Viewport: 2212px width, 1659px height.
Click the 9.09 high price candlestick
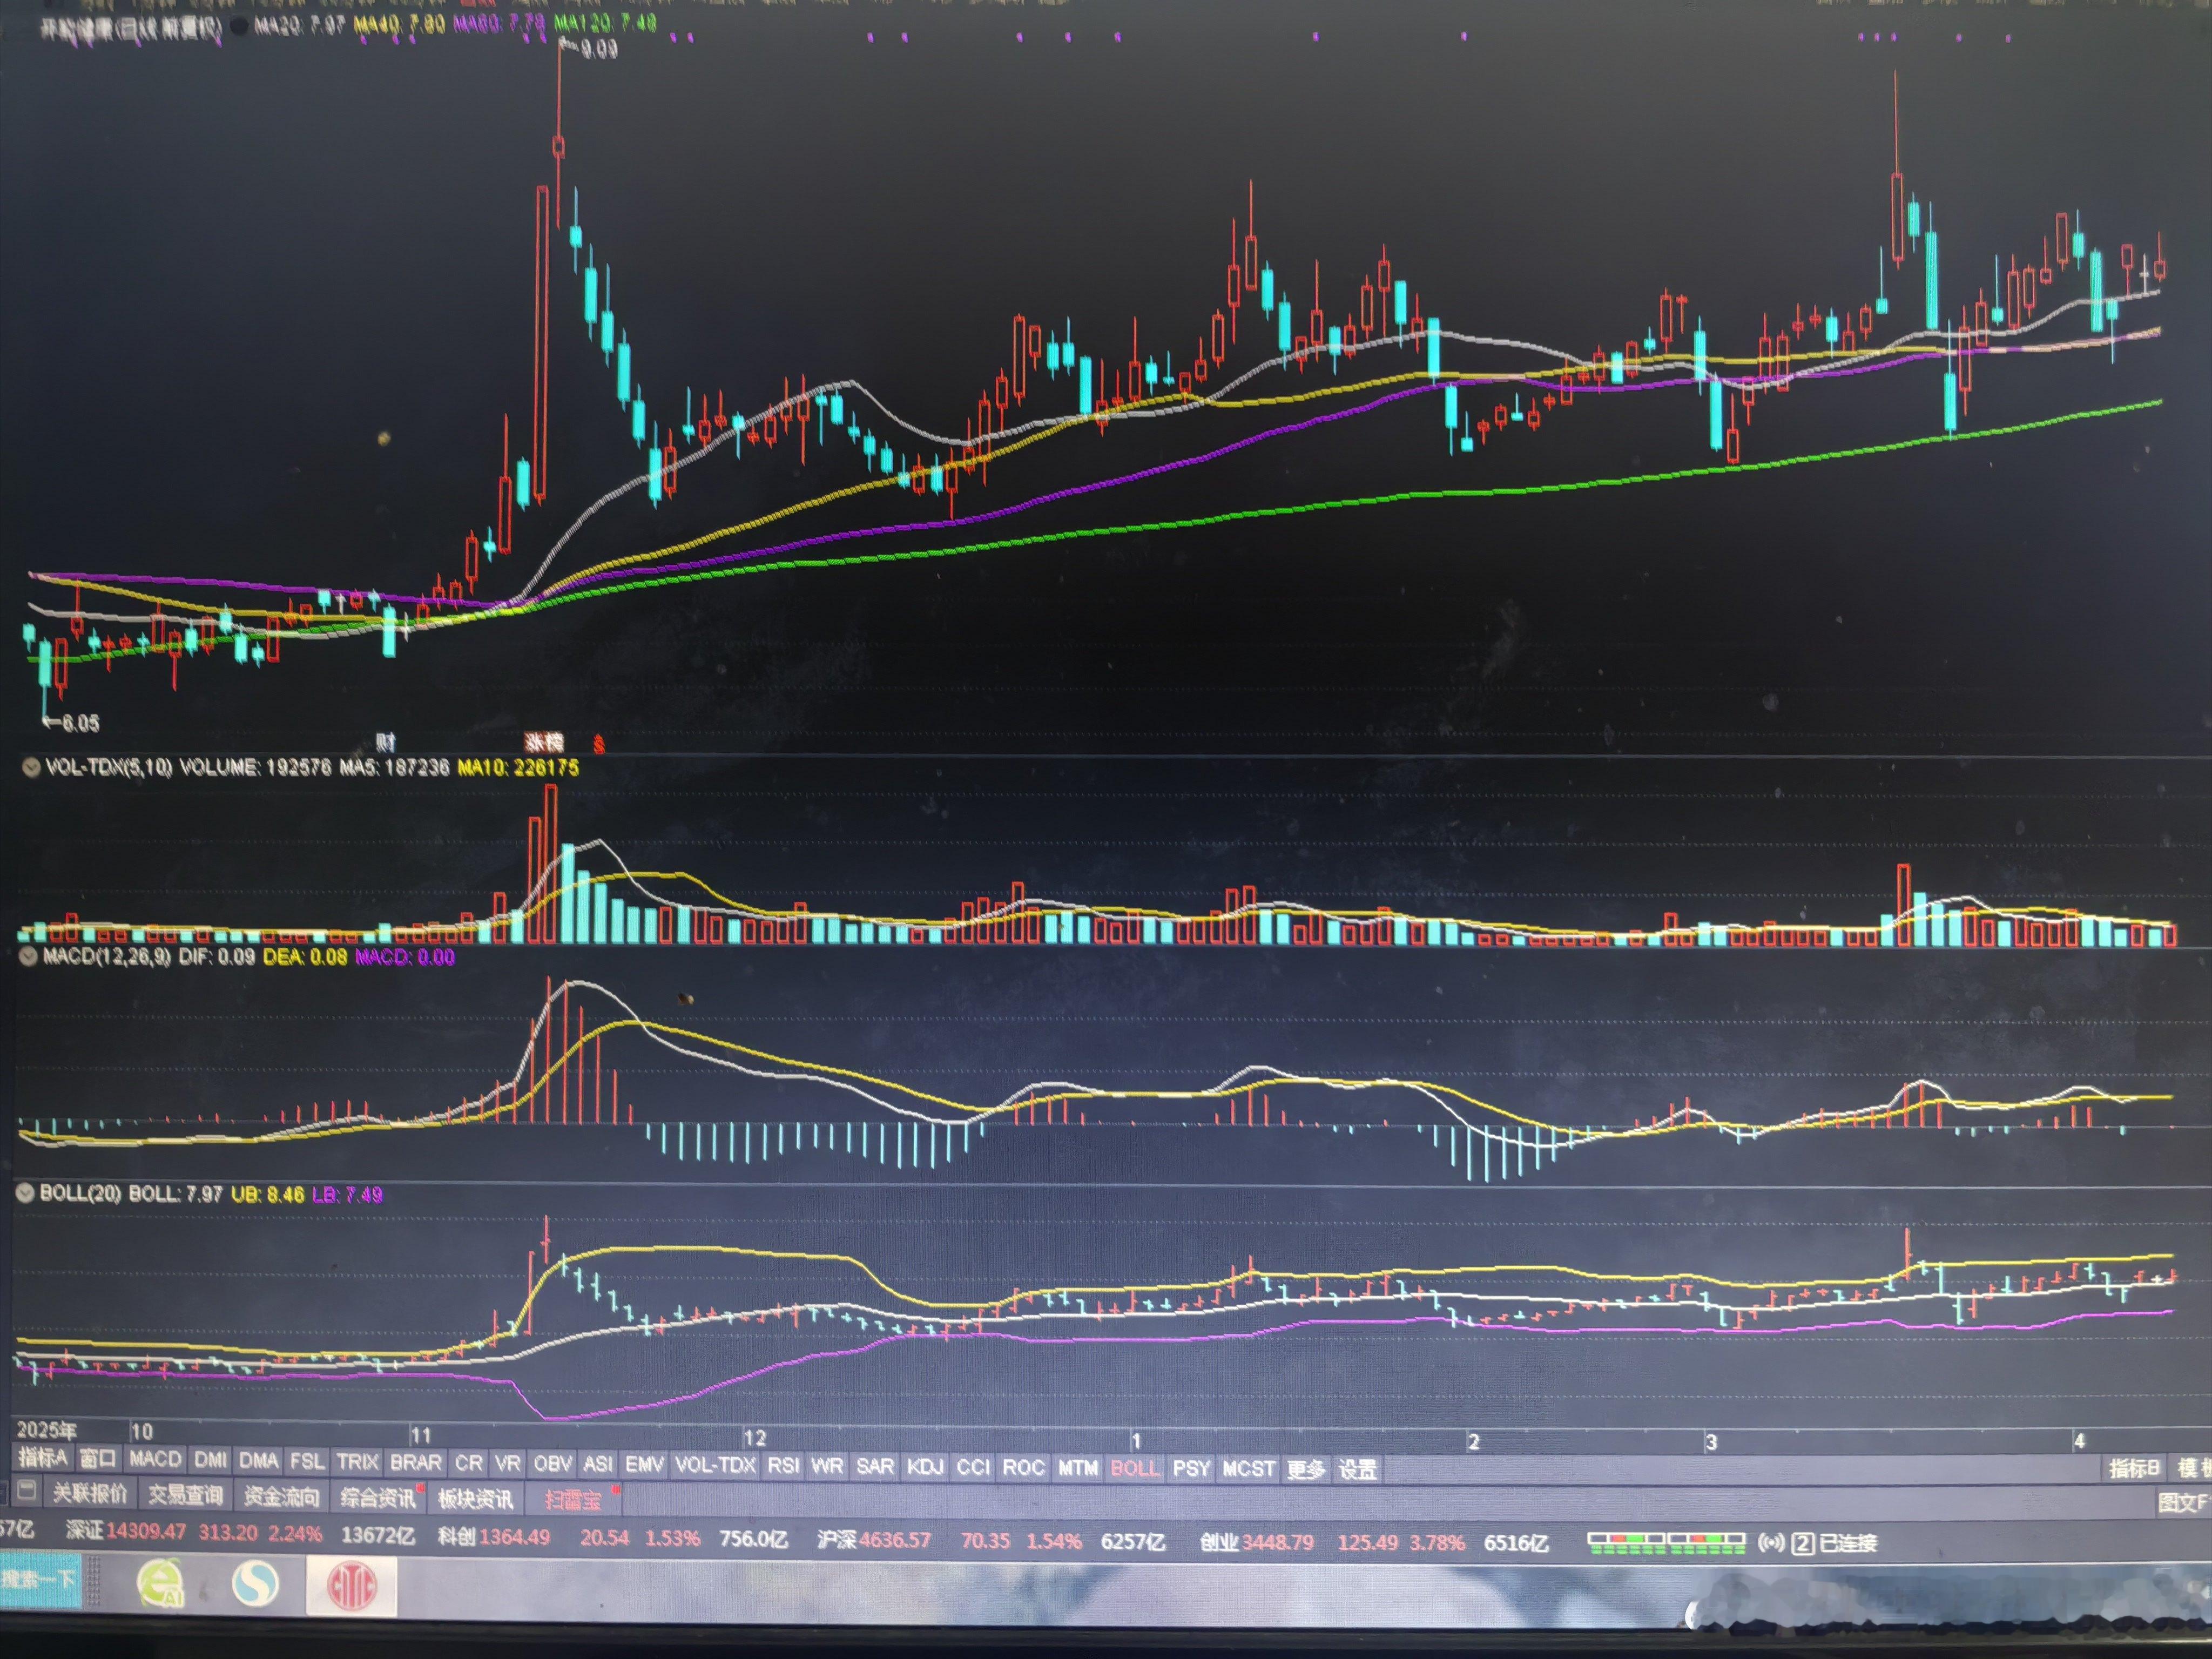pyautogui.click(x=559, y=147)
